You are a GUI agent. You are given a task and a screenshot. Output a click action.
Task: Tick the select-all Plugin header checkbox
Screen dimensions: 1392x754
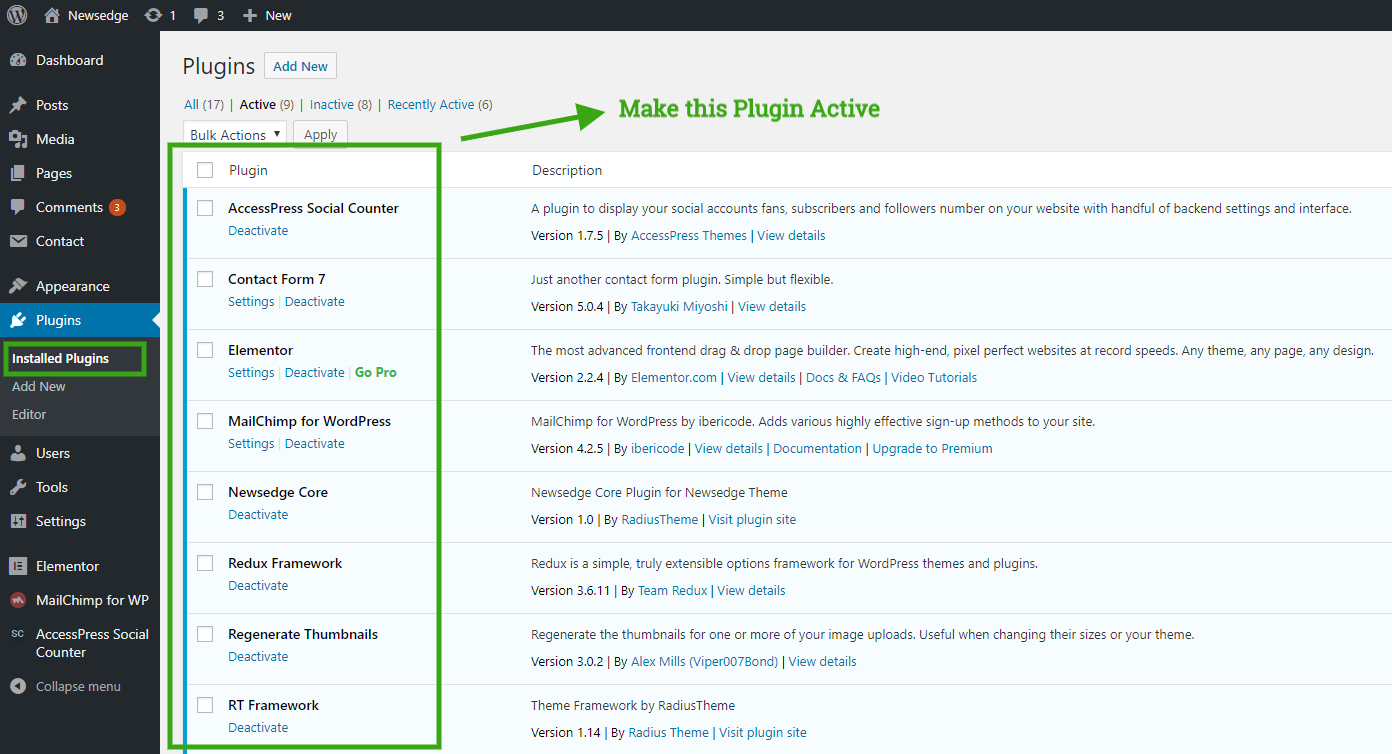(x=205, y=170)
